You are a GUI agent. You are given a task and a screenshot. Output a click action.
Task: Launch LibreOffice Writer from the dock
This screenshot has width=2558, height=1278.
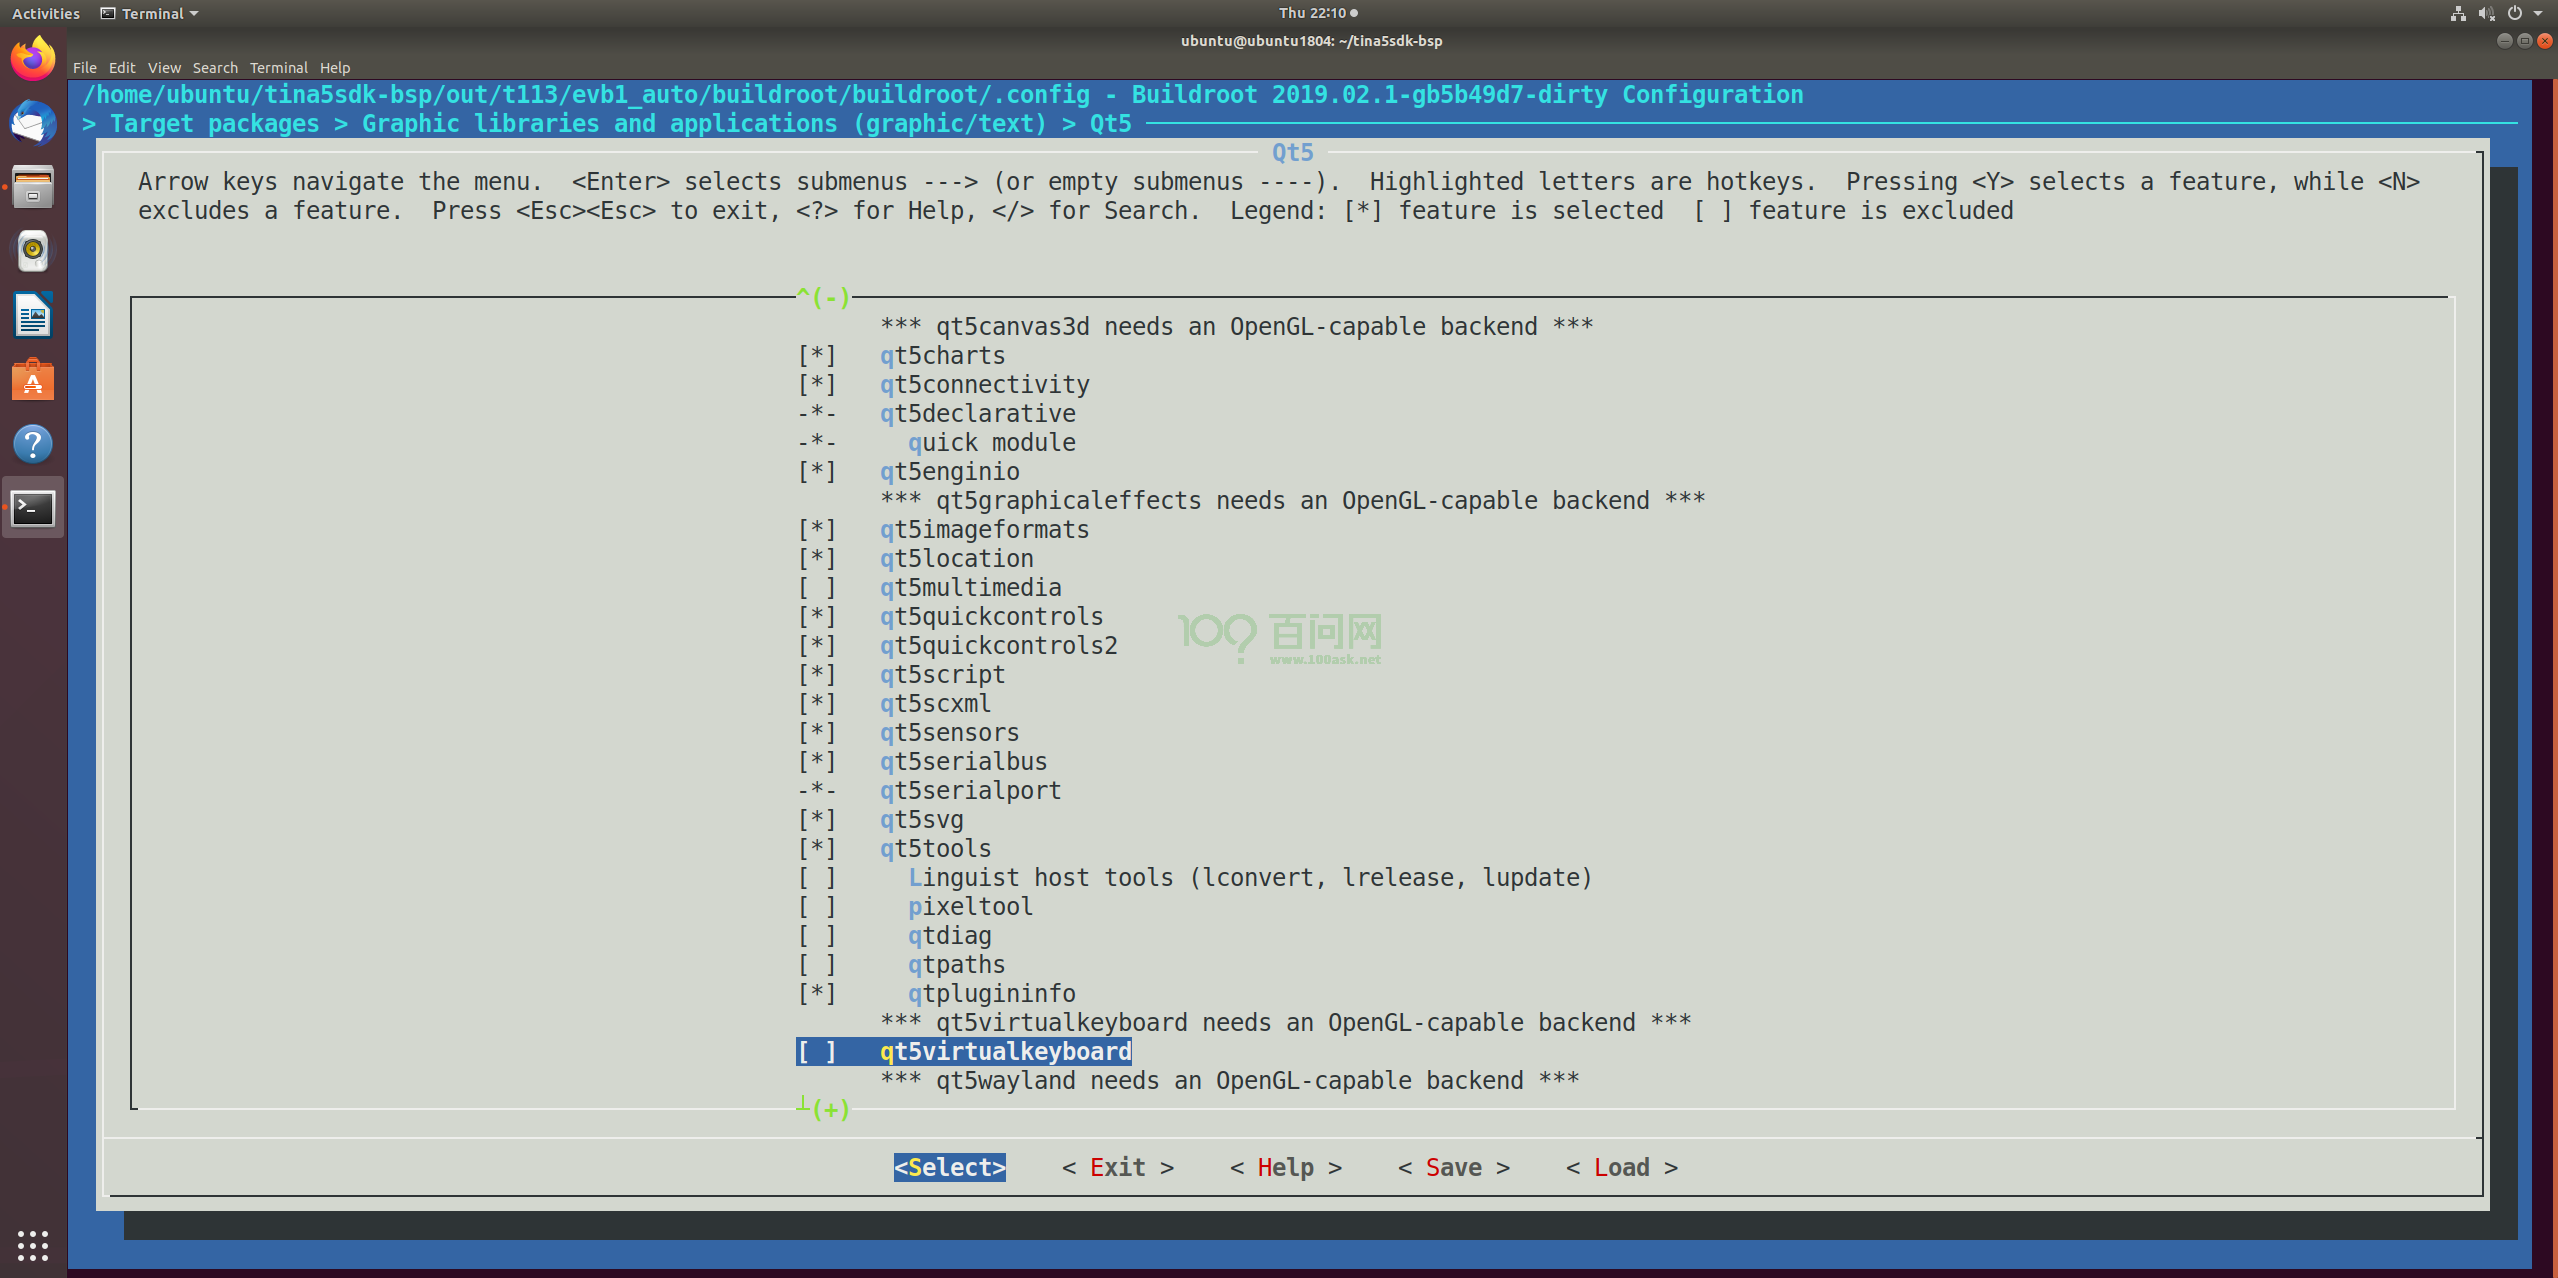click(x=33, y=316)
